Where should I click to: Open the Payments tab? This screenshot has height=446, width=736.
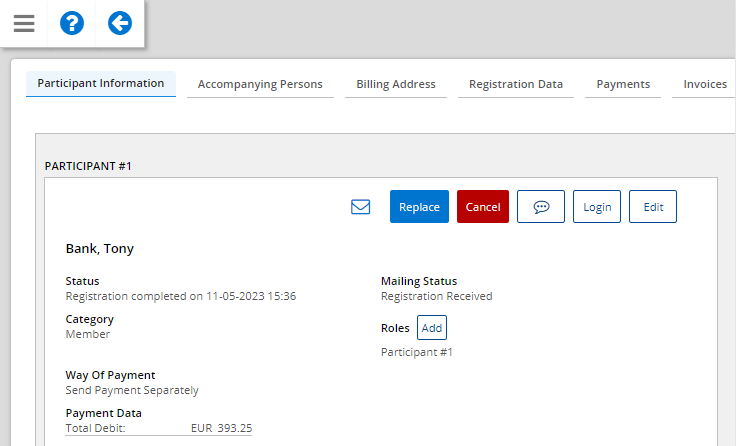pos(623,85)
